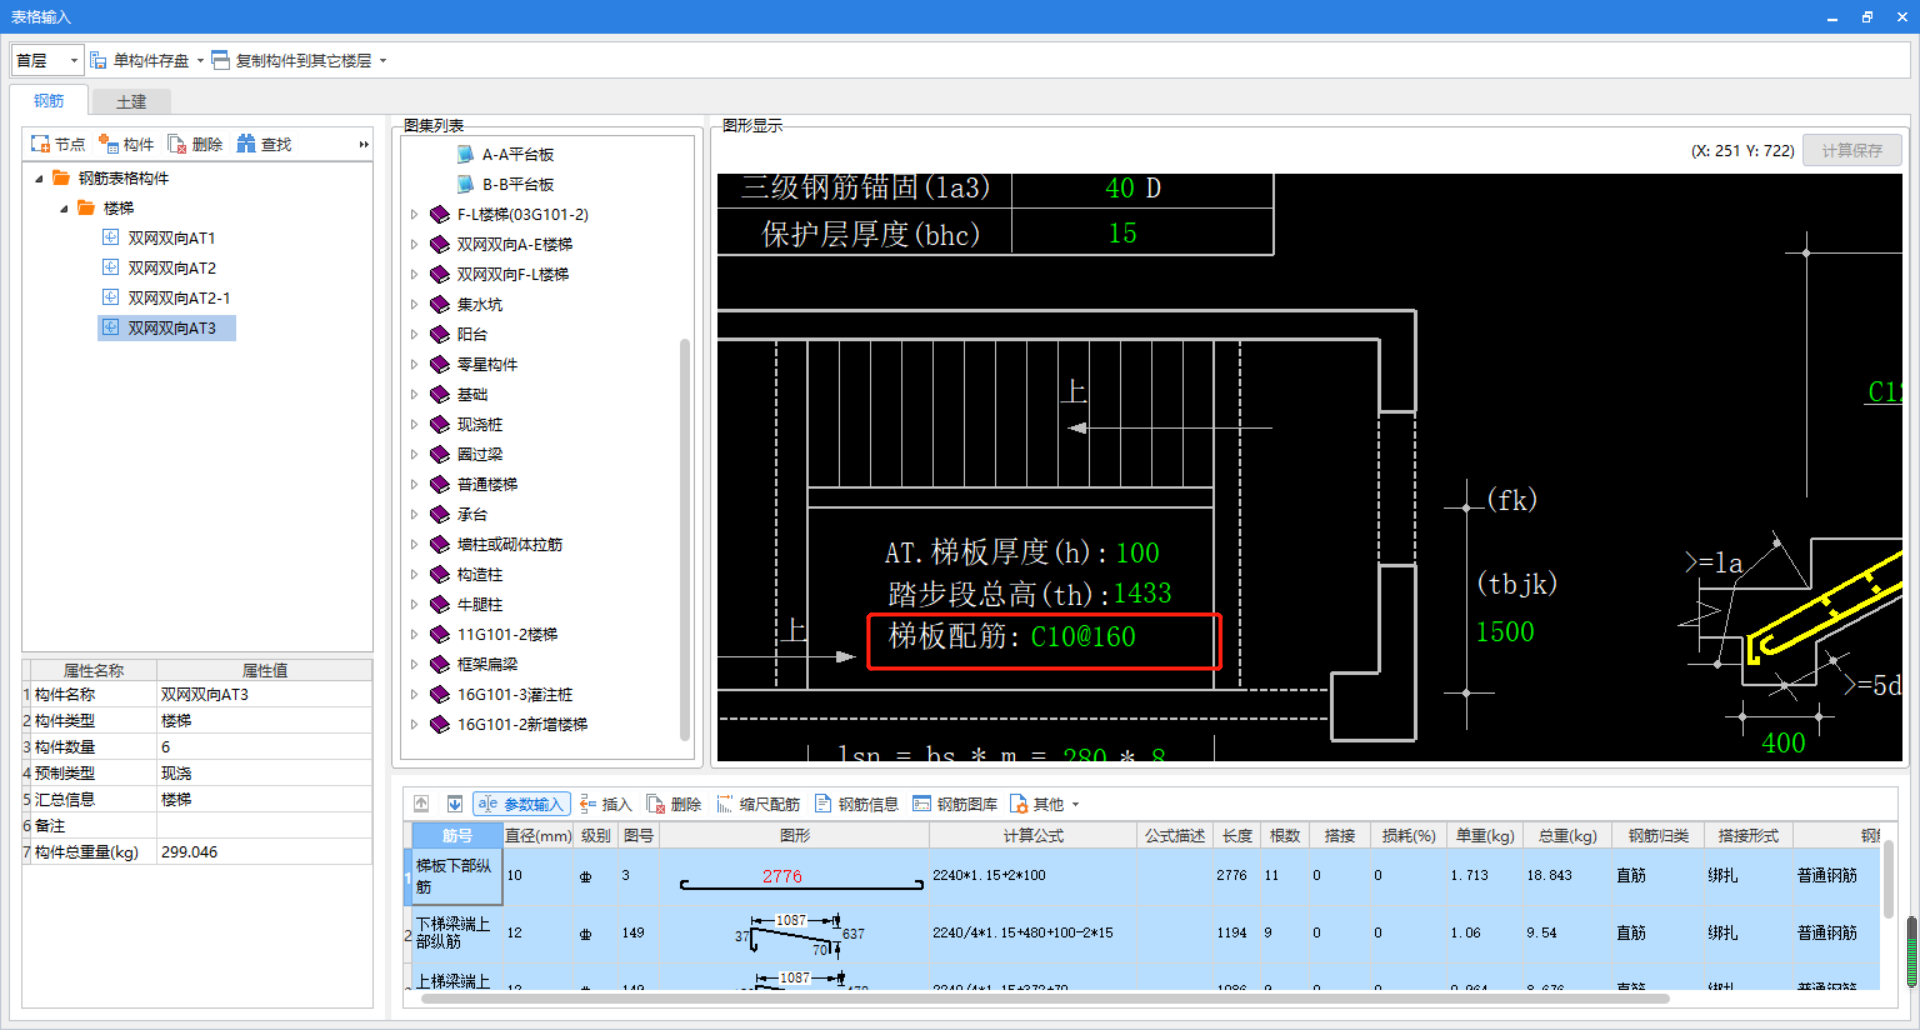The width and height of the screenshot is (1920, 1030).
Task: Click the green 1500 dimension value
Action: pos(1505,632)
